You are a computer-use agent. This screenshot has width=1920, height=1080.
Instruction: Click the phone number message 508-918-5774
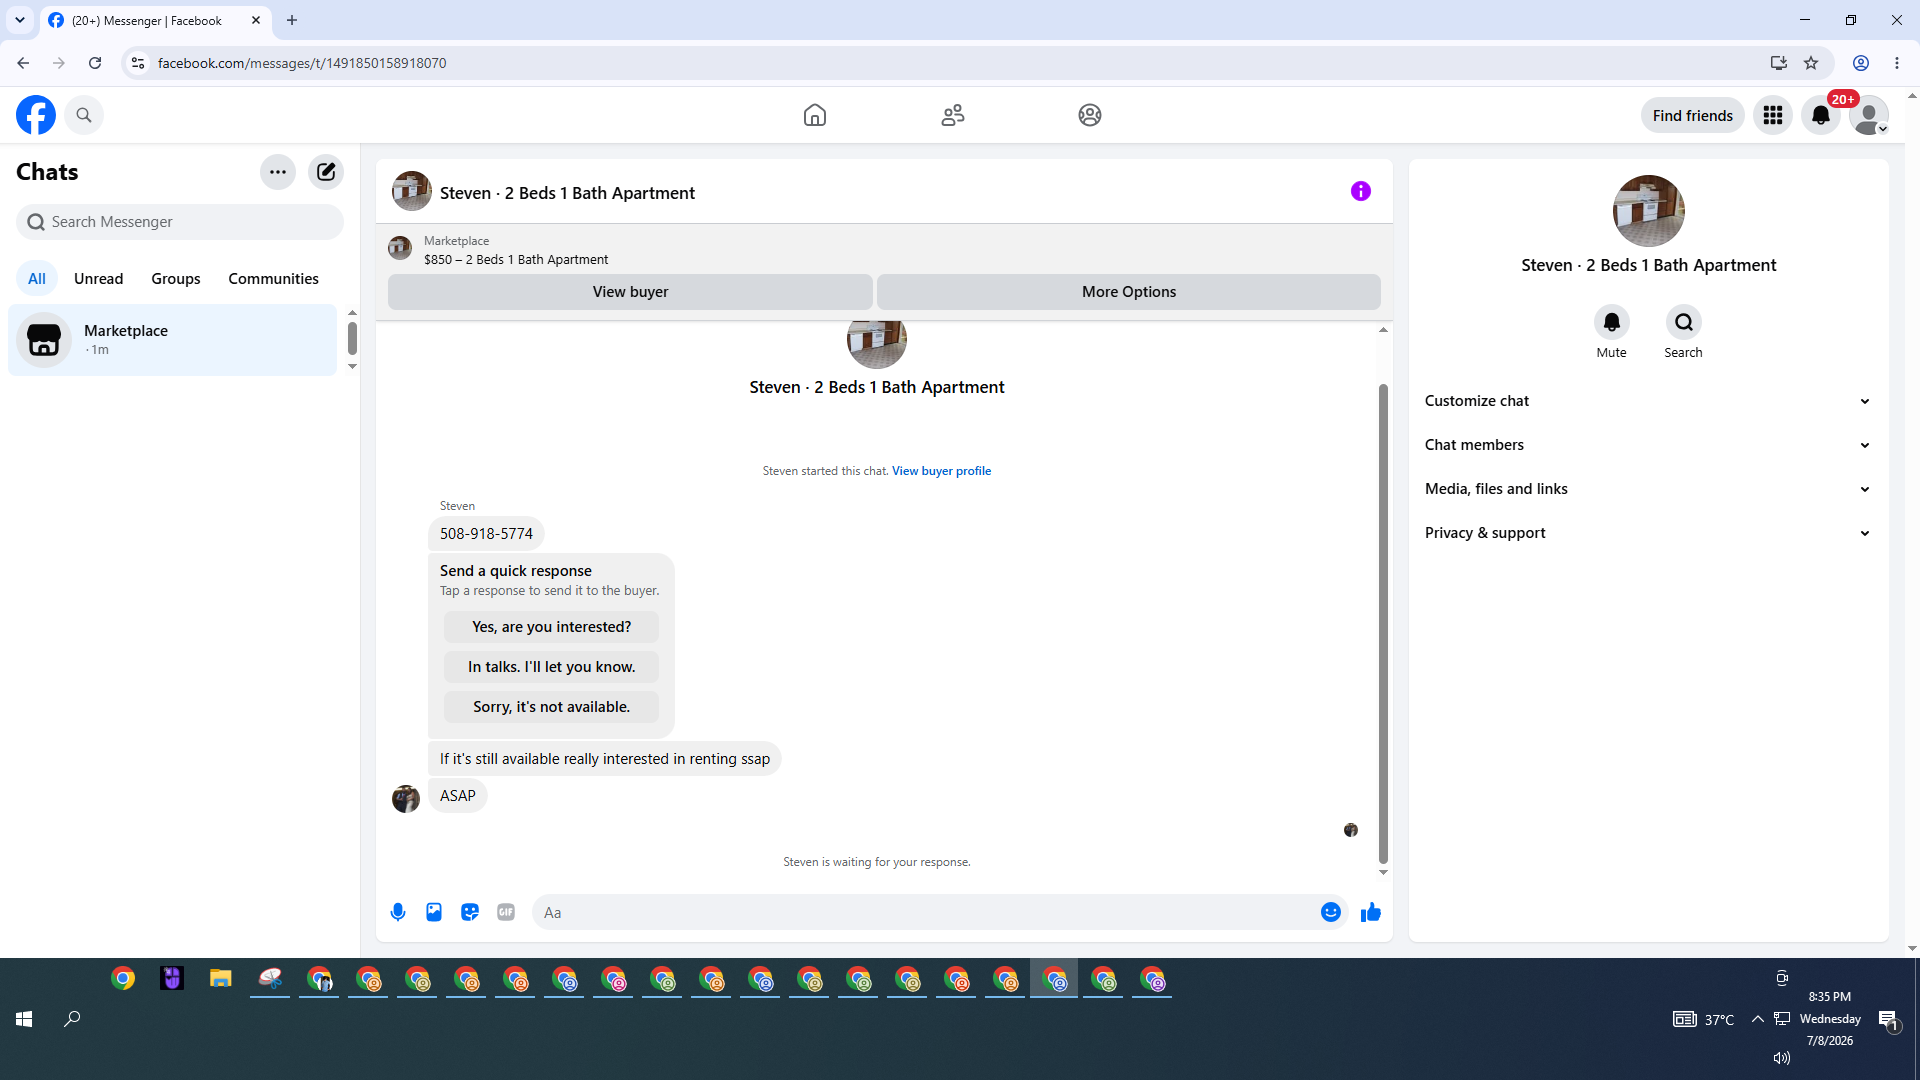click(x=486, y=534)
